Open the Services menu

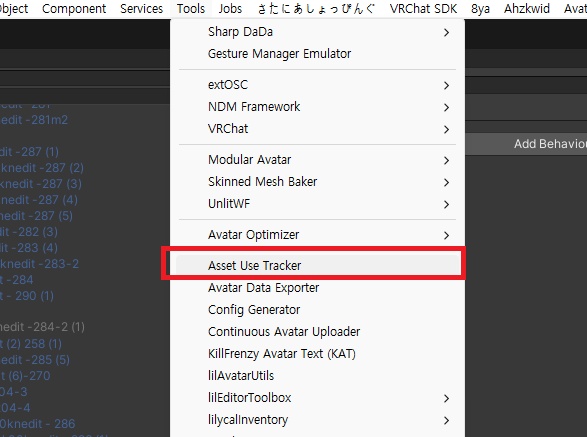point(142,9)
